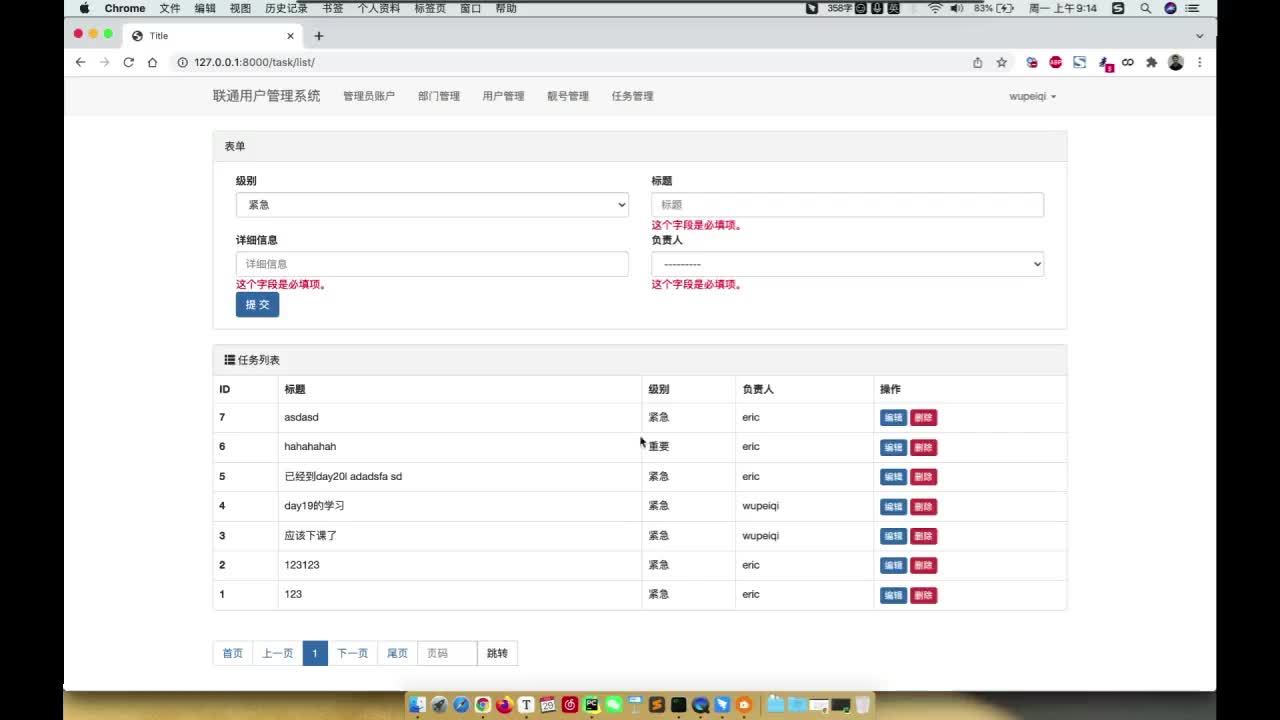Bookmark this page with the star icon
The height and width of the screenshot is (720, 1280).
tap(1001, 62)
